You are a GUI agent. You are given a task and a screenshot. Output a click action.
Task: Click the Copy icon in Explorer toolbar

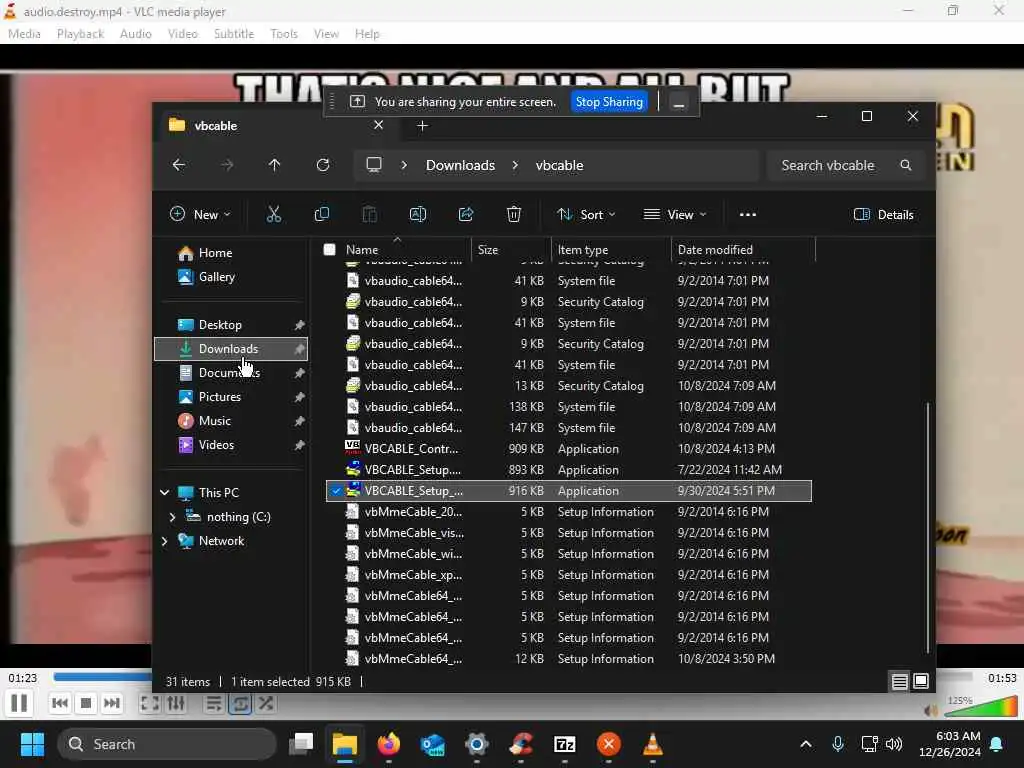click(322, 214)
